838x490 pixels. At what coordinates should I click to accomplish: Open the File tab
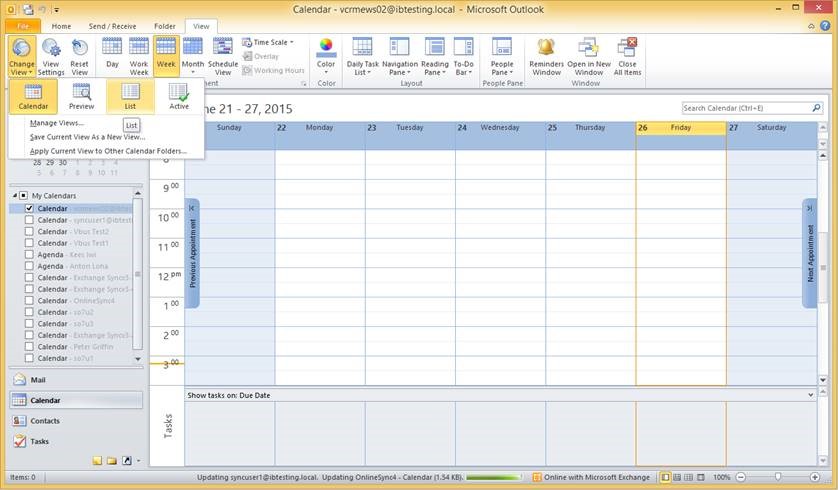(23, 26)
